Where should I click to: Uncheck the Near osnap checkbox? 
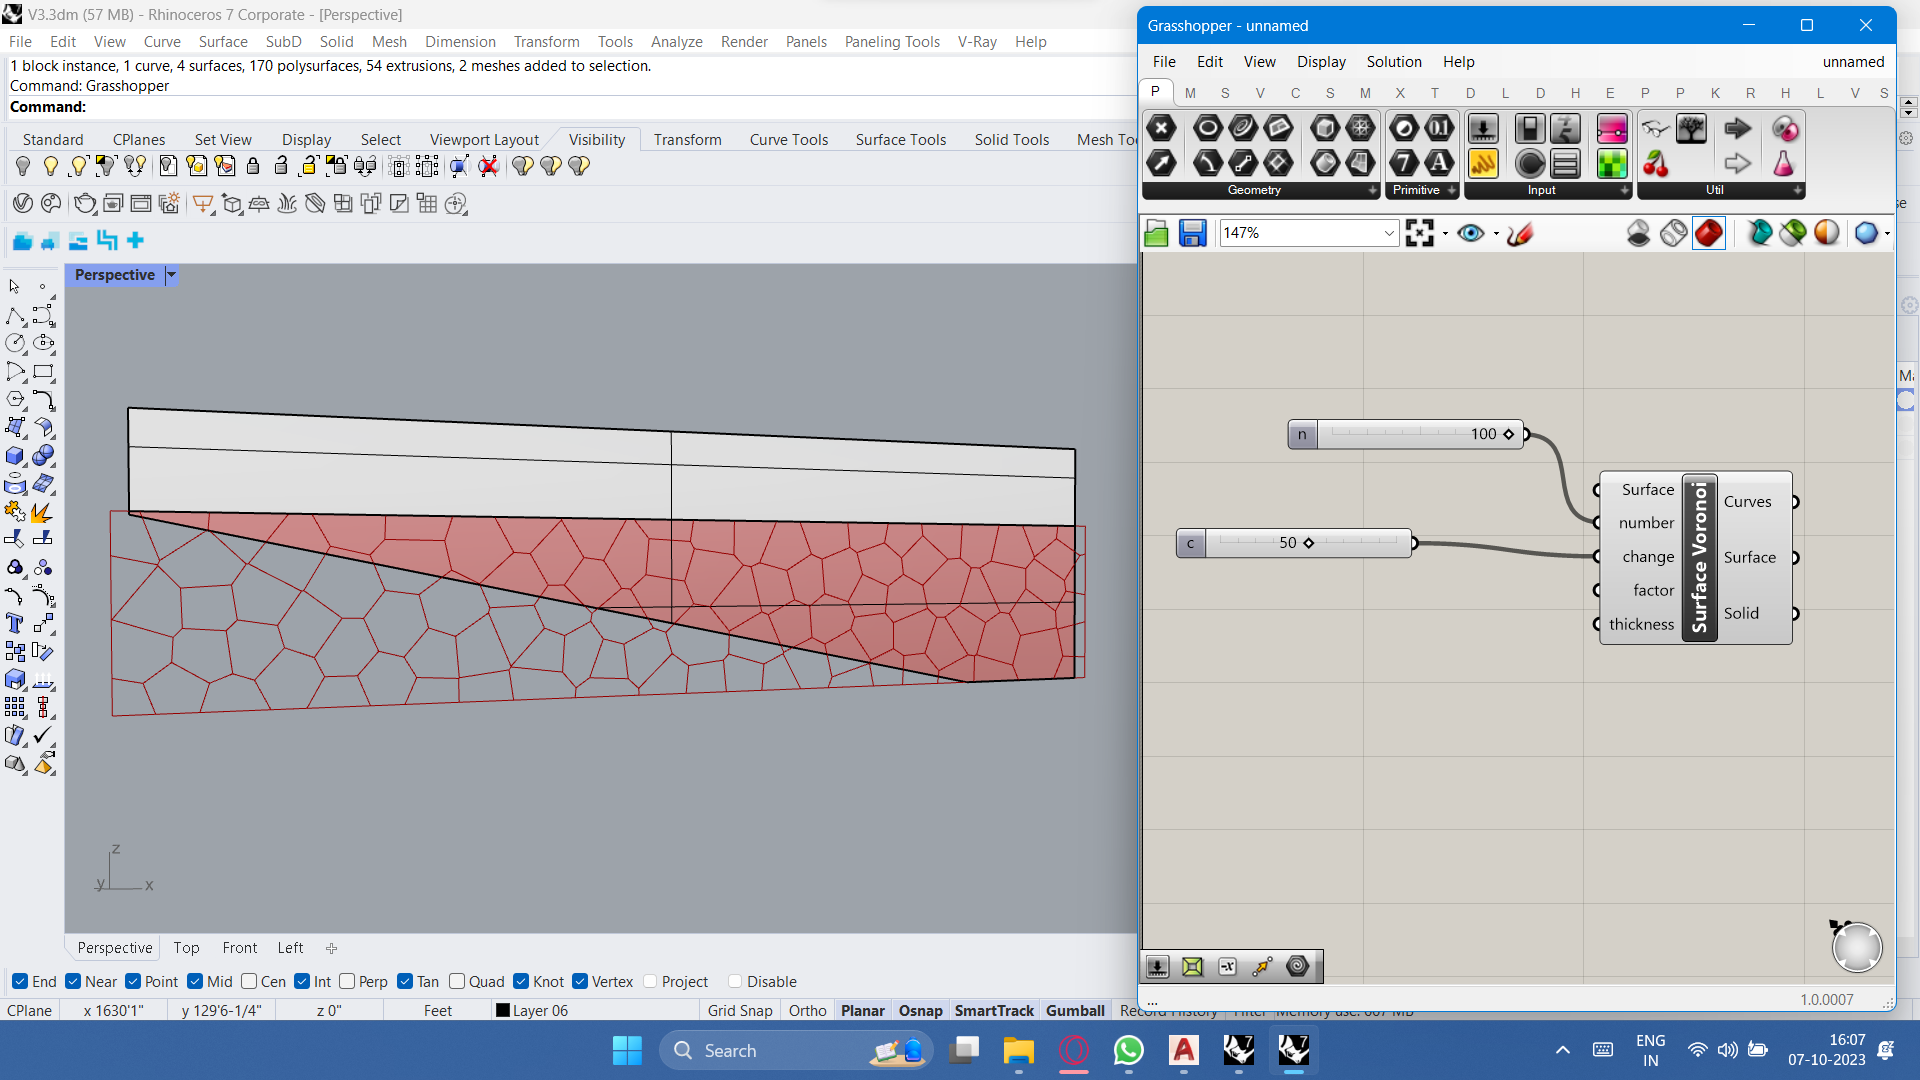point(73,982)
